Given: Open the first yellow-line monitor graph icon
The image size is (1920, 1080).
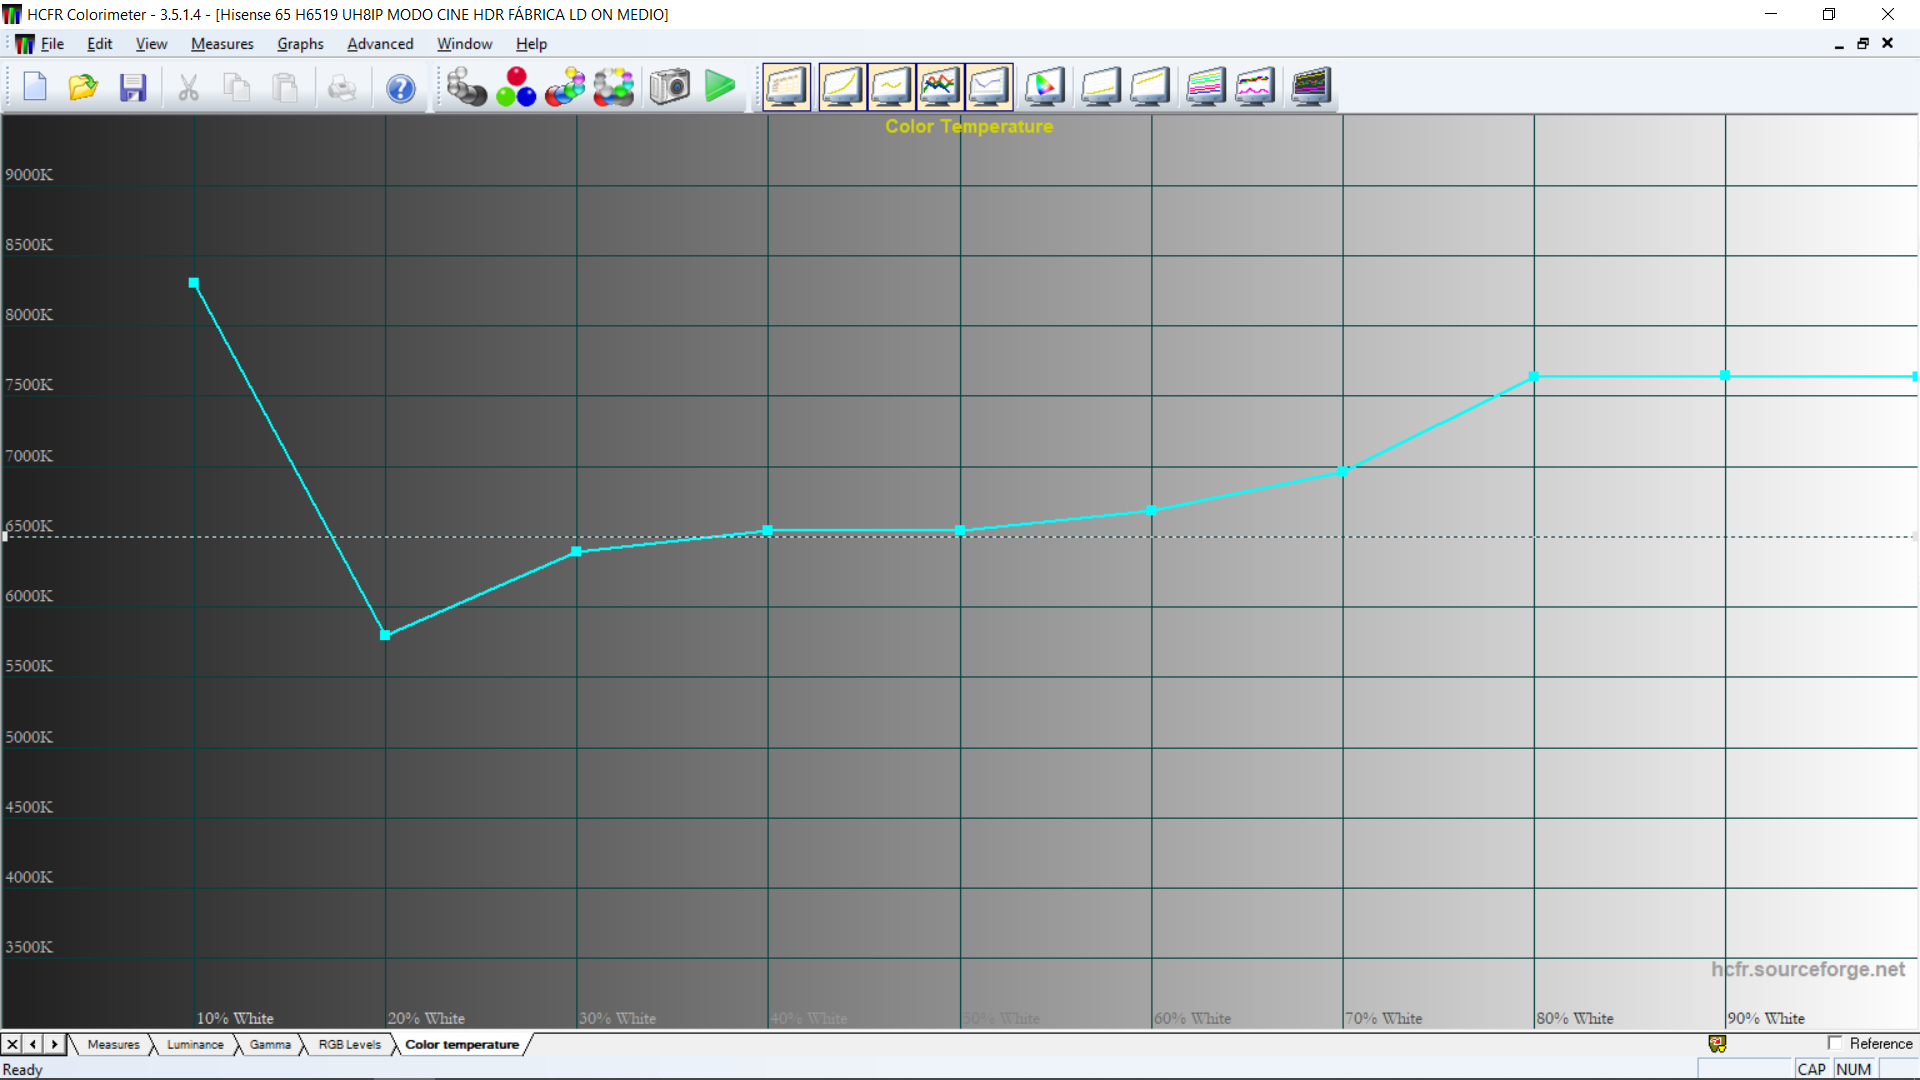Looking at the screenshot, I should coord(1101,87).
